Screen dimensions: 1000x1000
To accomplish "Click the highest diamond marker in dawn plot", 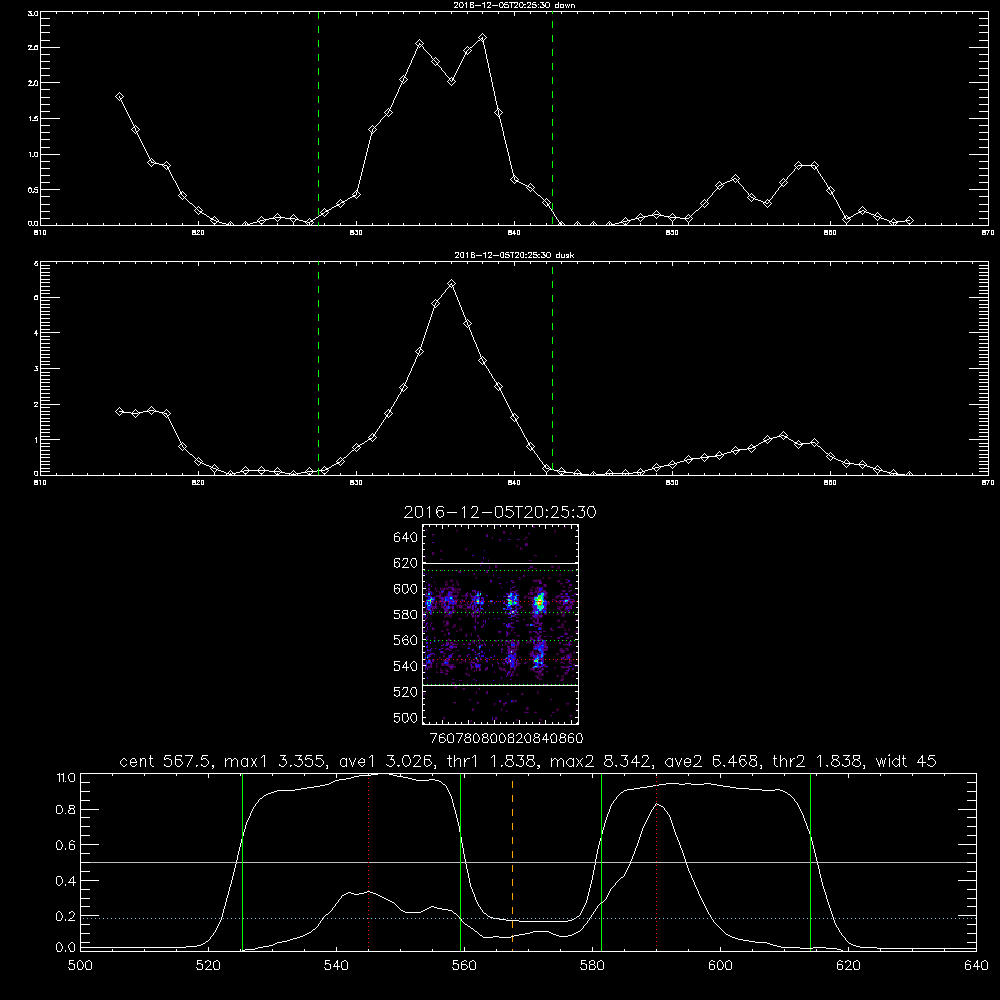I will (x=482, y=38).
